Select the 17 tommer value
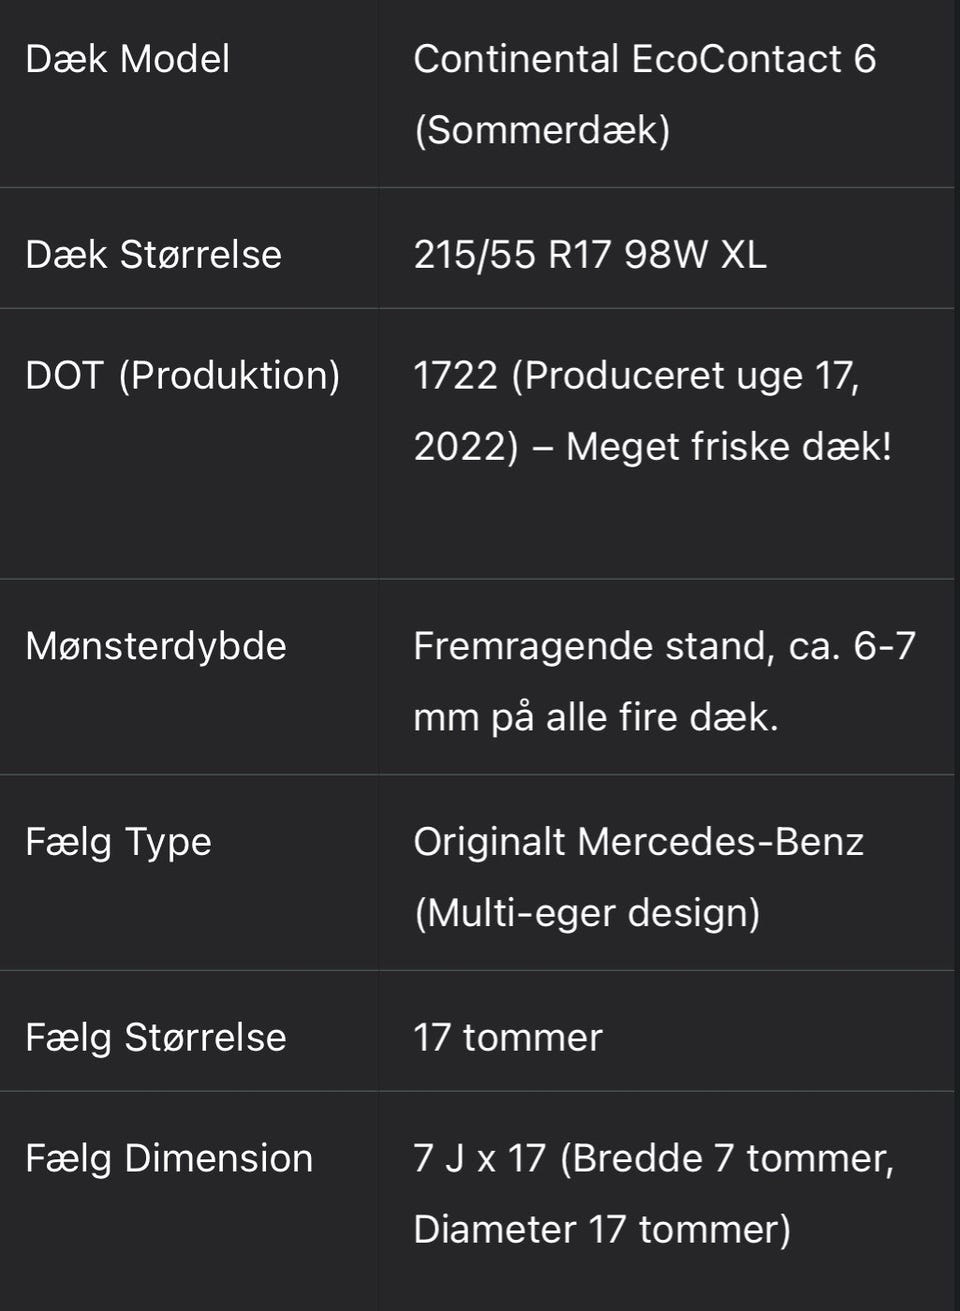This screenshot has height=1311, width=960. coord(507,1037)
